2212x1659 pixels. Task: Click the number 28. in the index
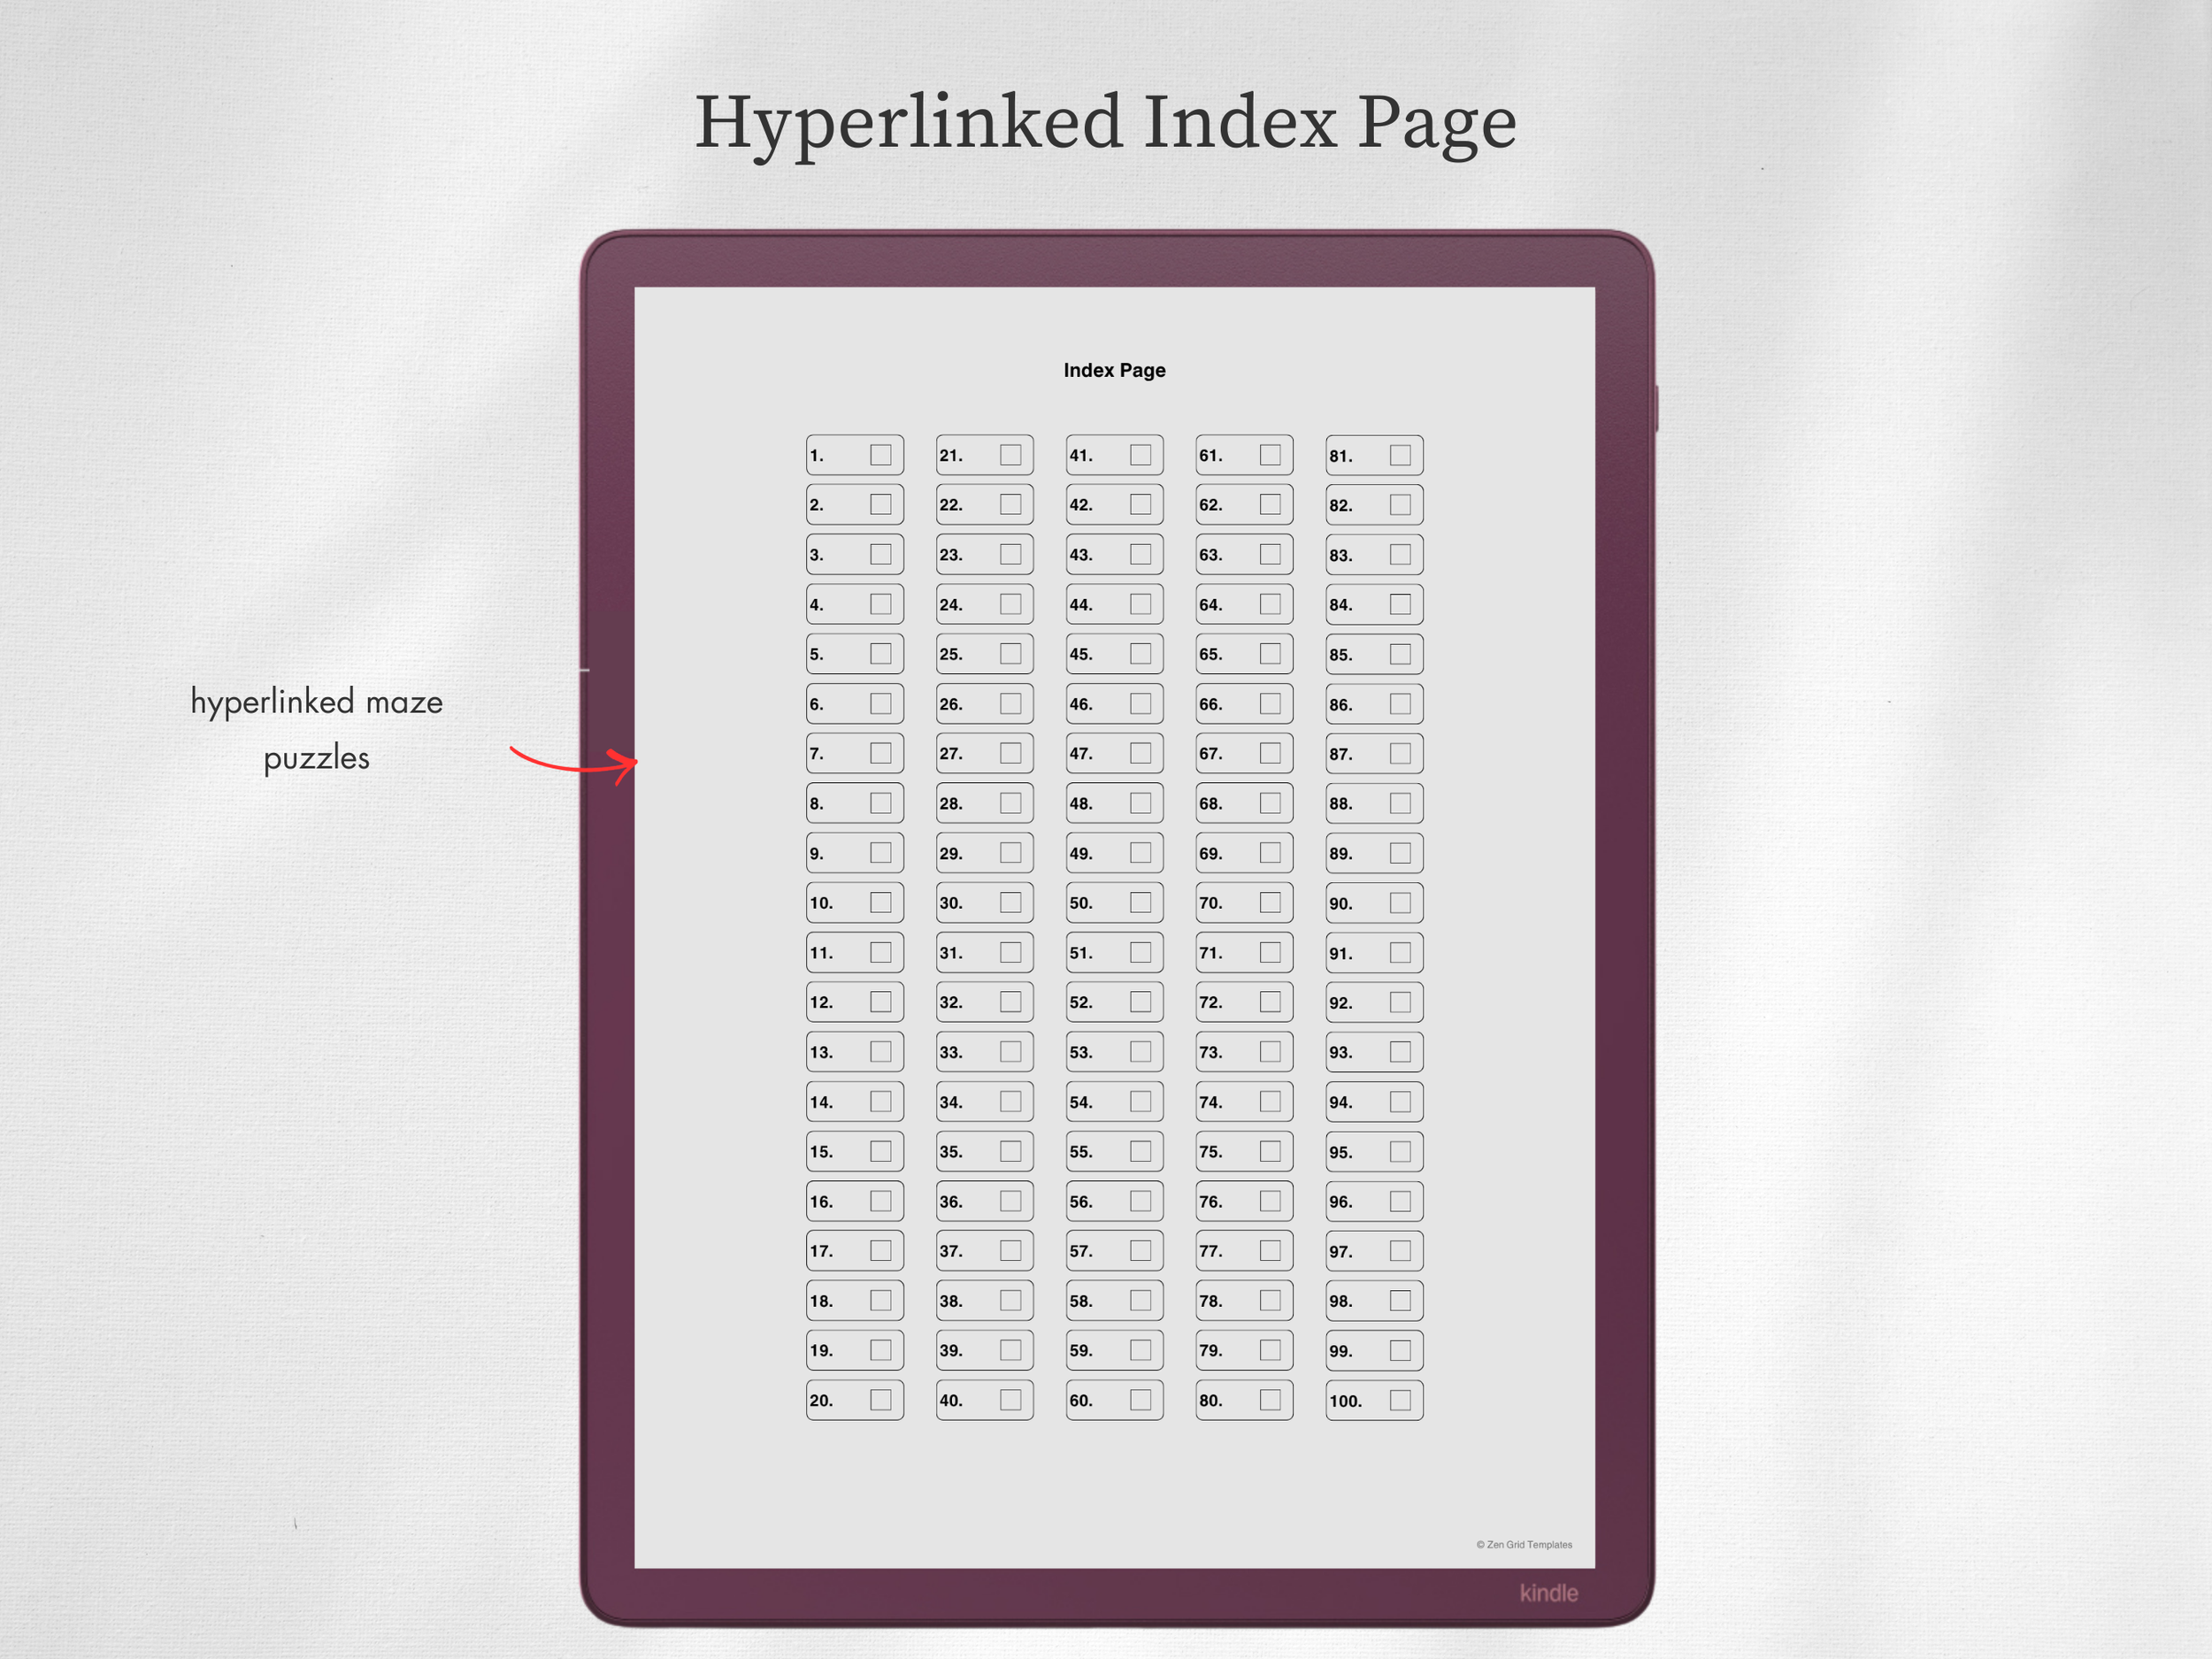pyautogui.click(x=951, y=804)
